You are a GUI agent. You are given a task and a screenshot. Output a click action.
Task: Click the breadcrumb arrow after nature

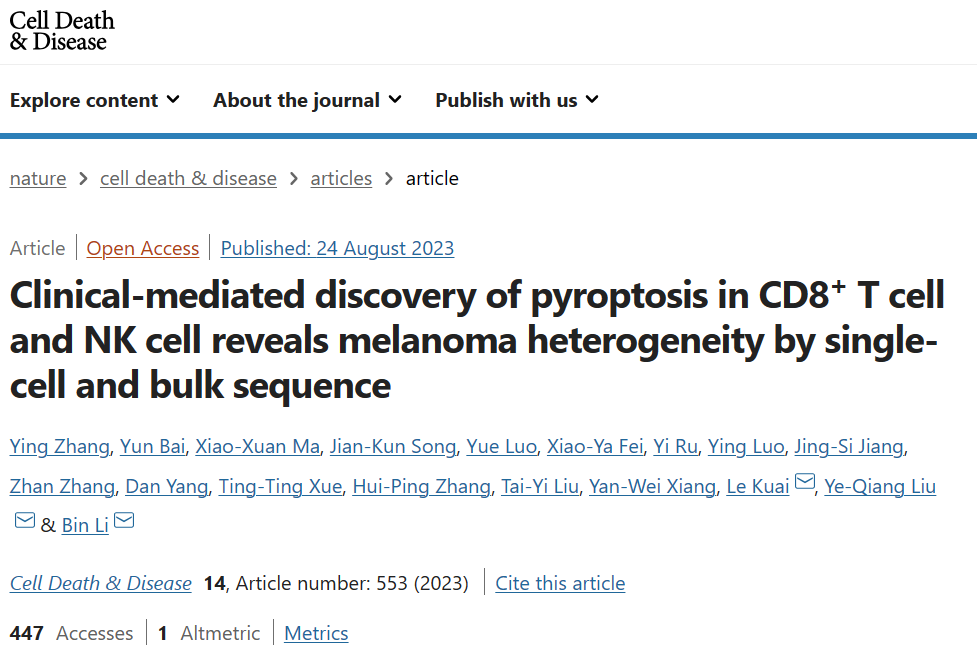(81, 178)
